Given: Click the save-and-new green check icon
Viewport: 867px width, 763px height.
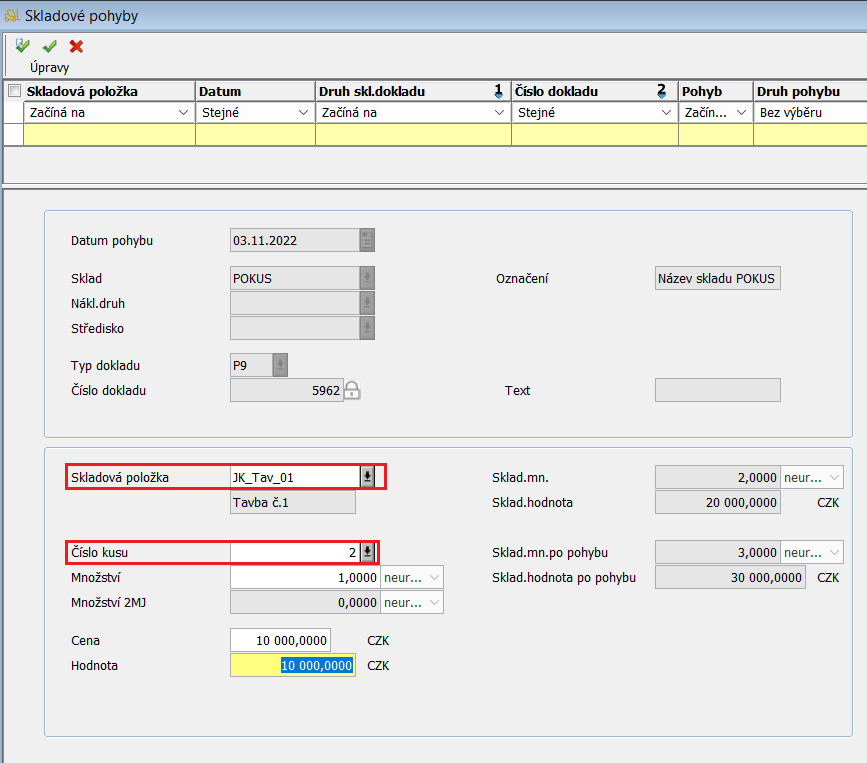Looking at the screenshot, I should pos(23,46).
